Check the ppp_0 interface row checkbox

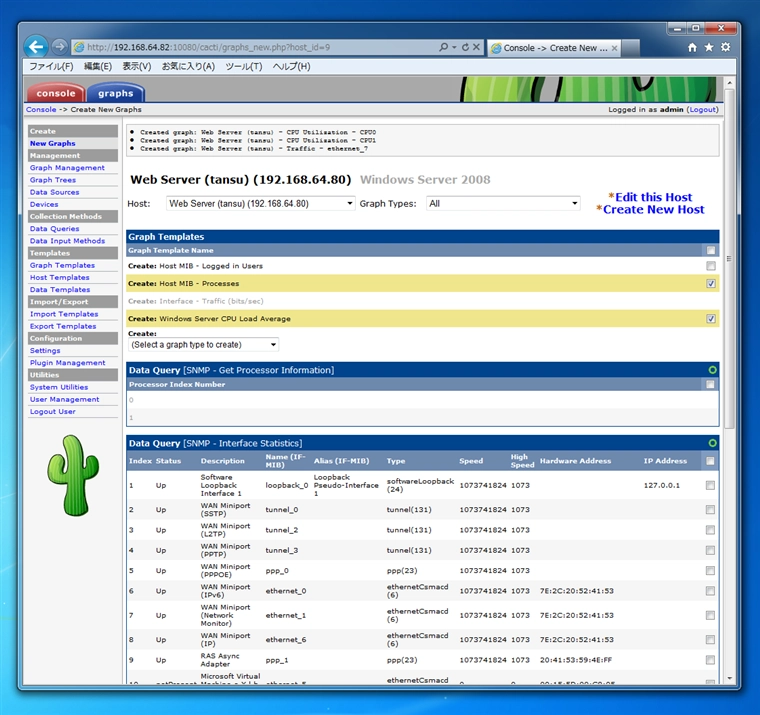click(710, 571)
